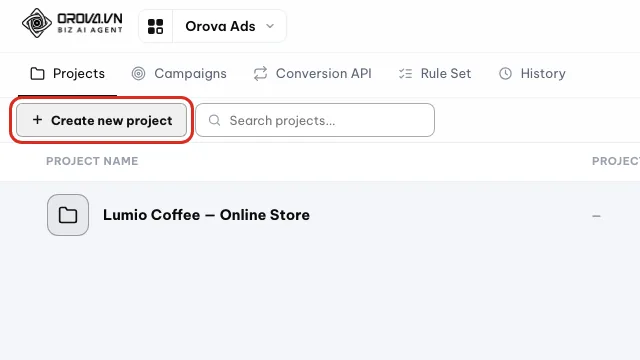Click the Orova.vn logo
This screenshot has height=360, width=640.
coord(72,24)
